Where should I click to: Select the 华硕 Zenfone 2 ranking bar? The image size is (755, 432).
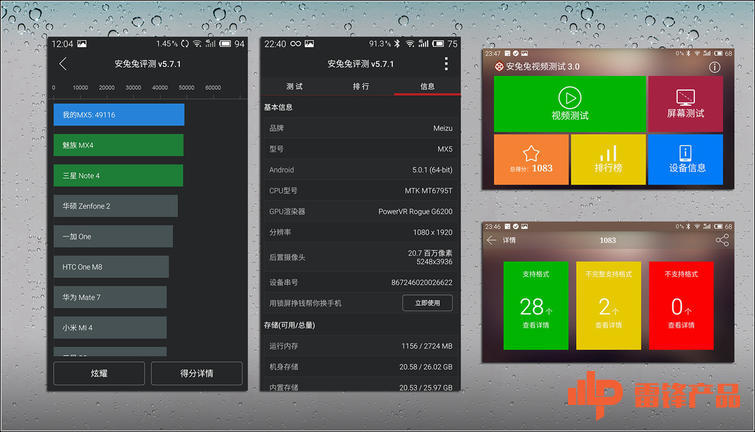tap(116, 206)
